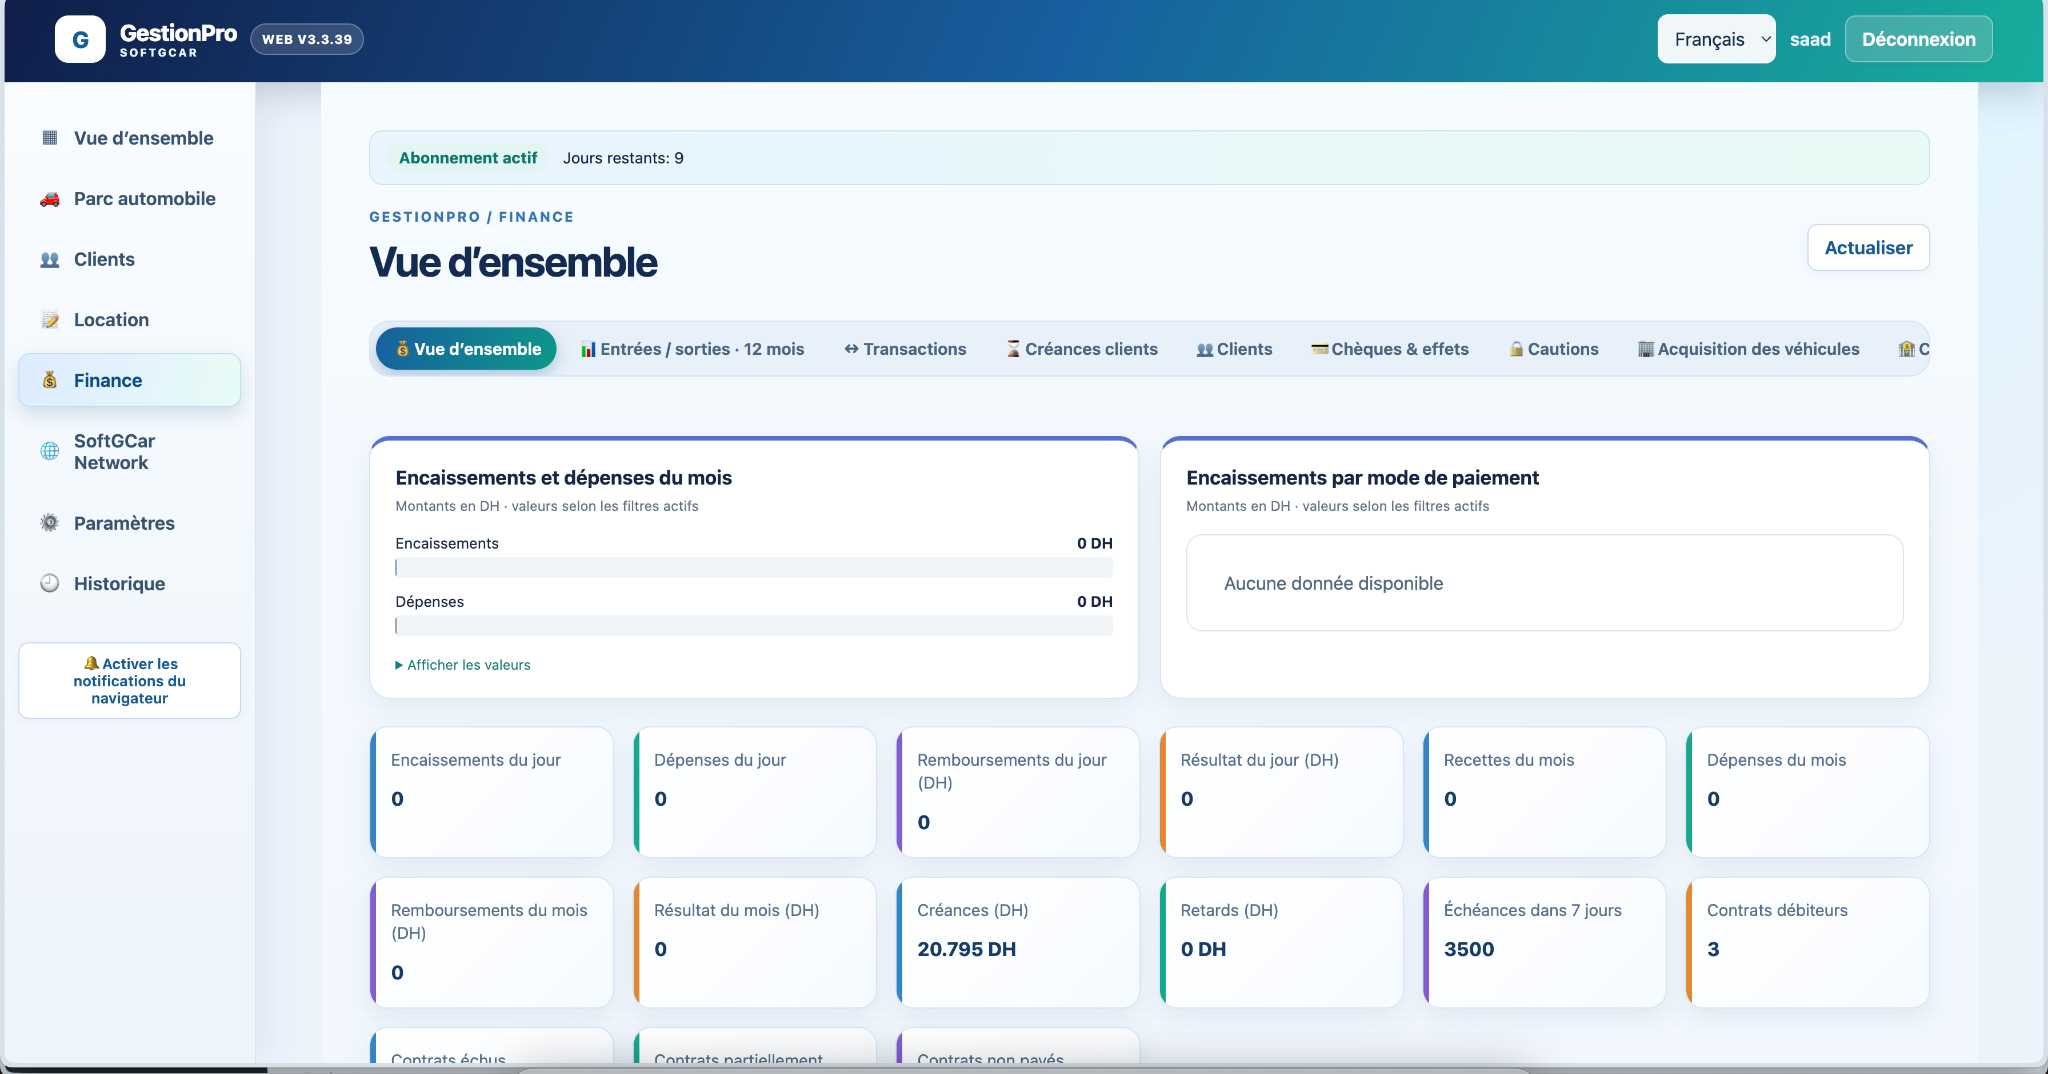Click the card icon on Chèques & effets tab
Image resolution: width=2048 pixels, height=1074 pixels.
(1320, 349)
